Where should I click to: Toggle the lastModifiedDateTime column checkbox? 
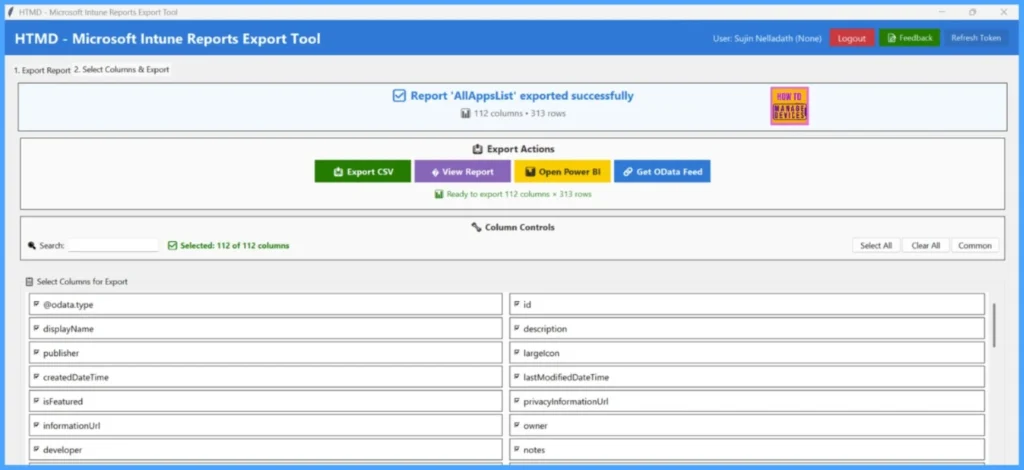(x=517, y=376)
